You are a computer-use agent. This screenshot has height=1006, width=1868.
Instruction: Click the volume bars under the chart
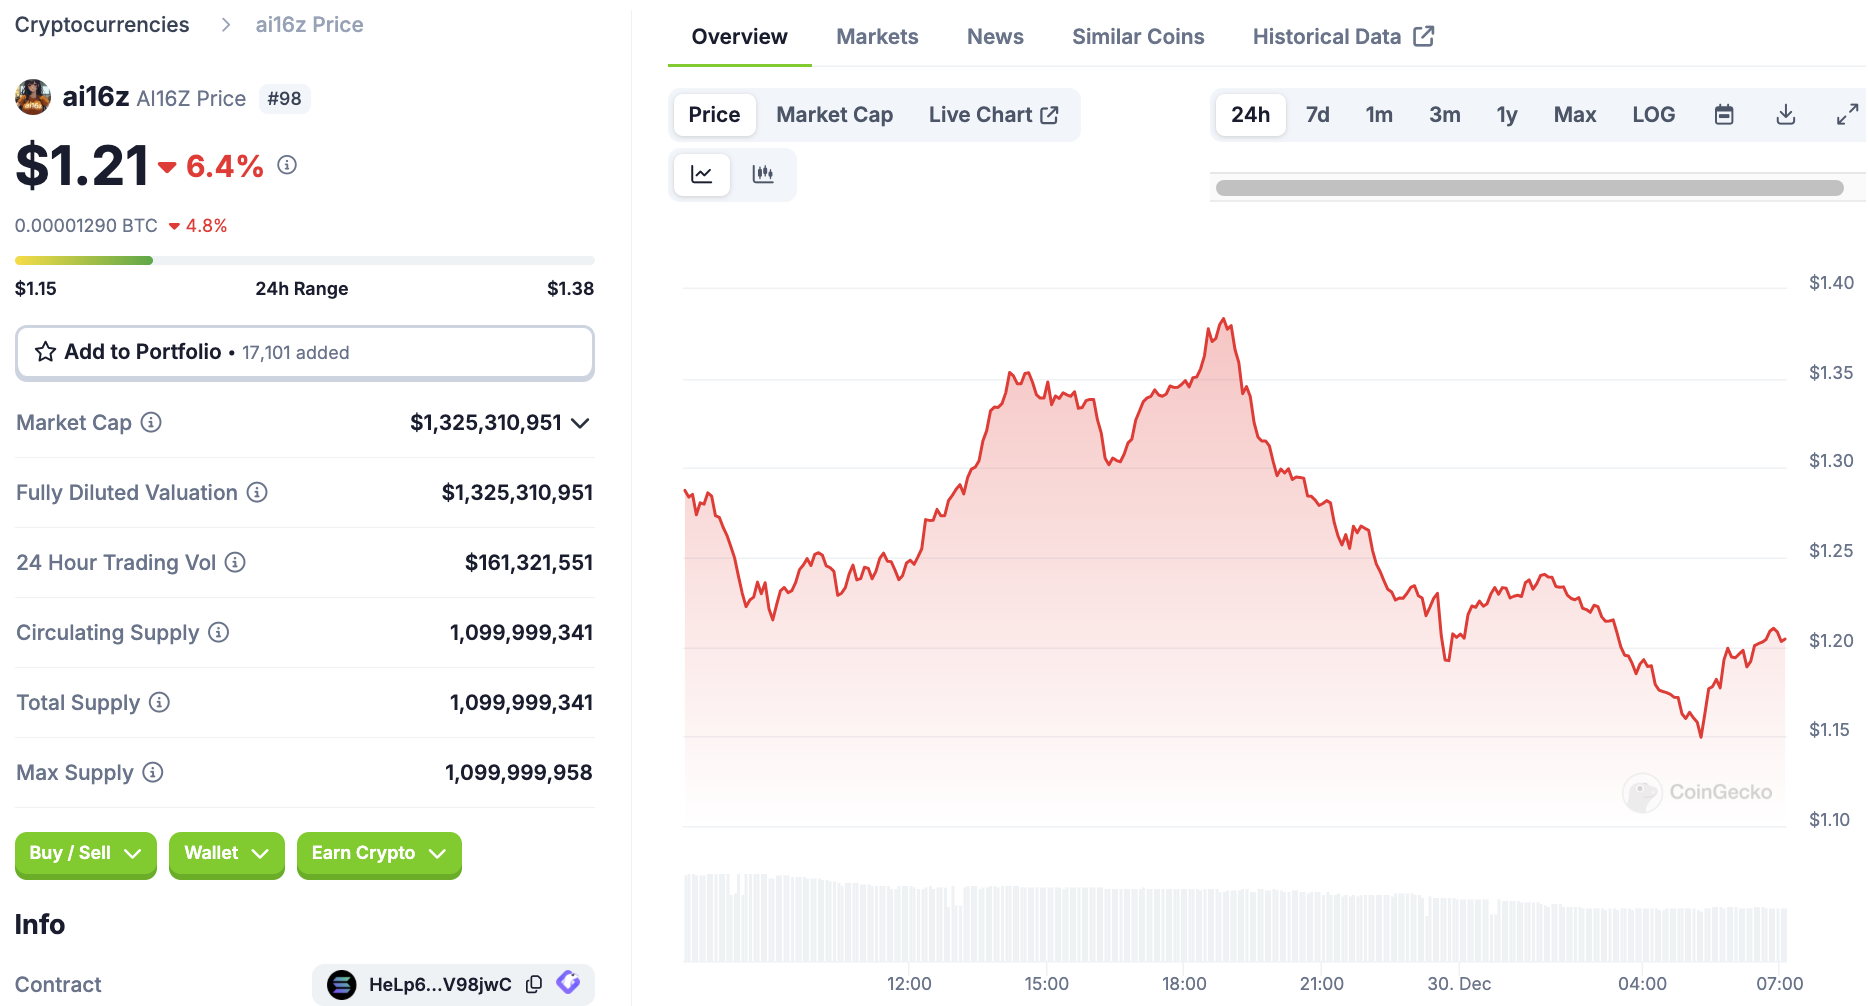click(1235, 917)
